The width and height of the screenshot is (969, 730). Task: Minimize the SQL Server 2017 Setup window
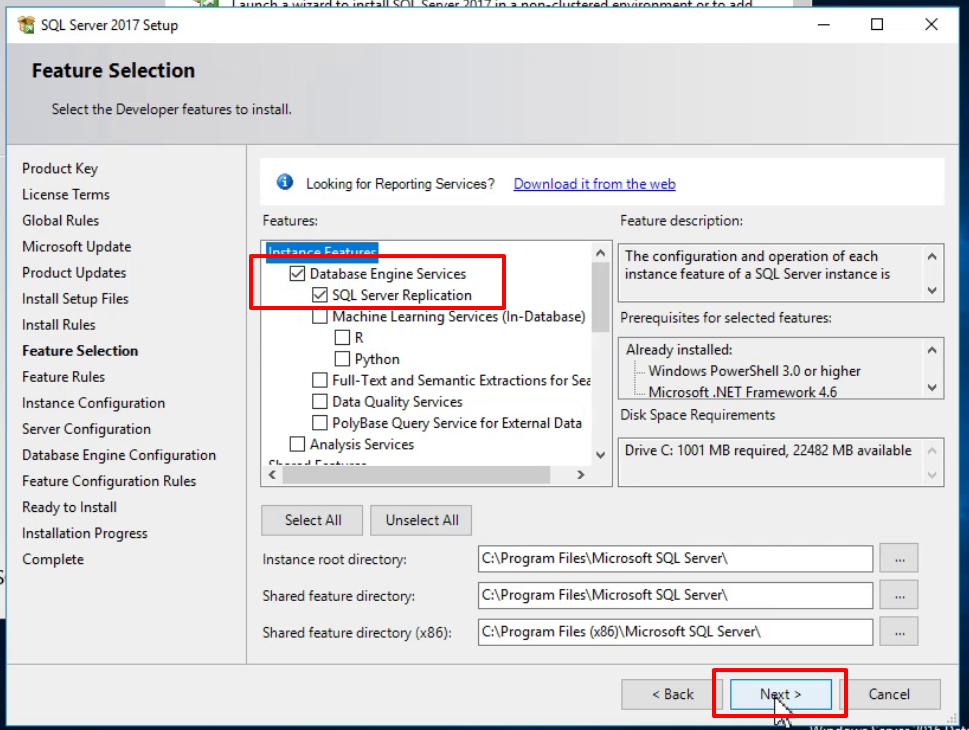click(x=824, y=25)
